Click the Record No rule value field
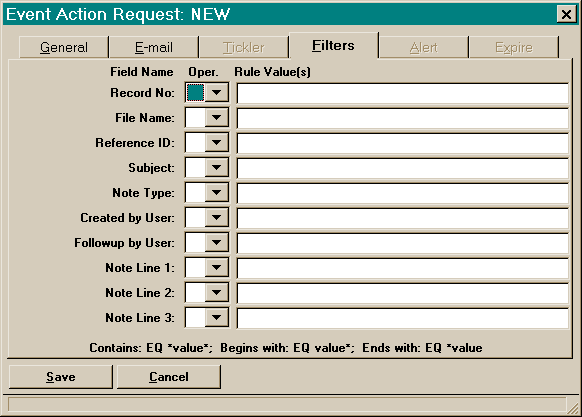This screenshot has width=582, height=417. [x=403, y=93]
